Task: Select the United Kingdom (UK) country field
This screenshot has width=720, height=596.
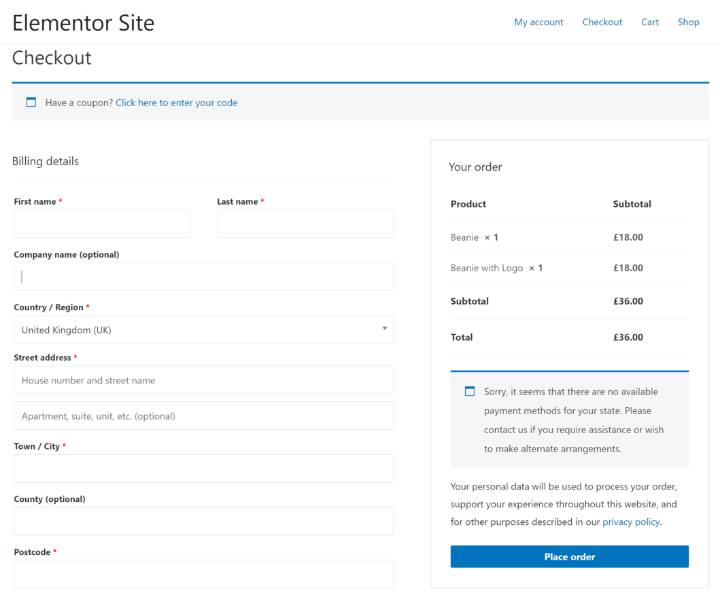Action: (x=203, y=329)
